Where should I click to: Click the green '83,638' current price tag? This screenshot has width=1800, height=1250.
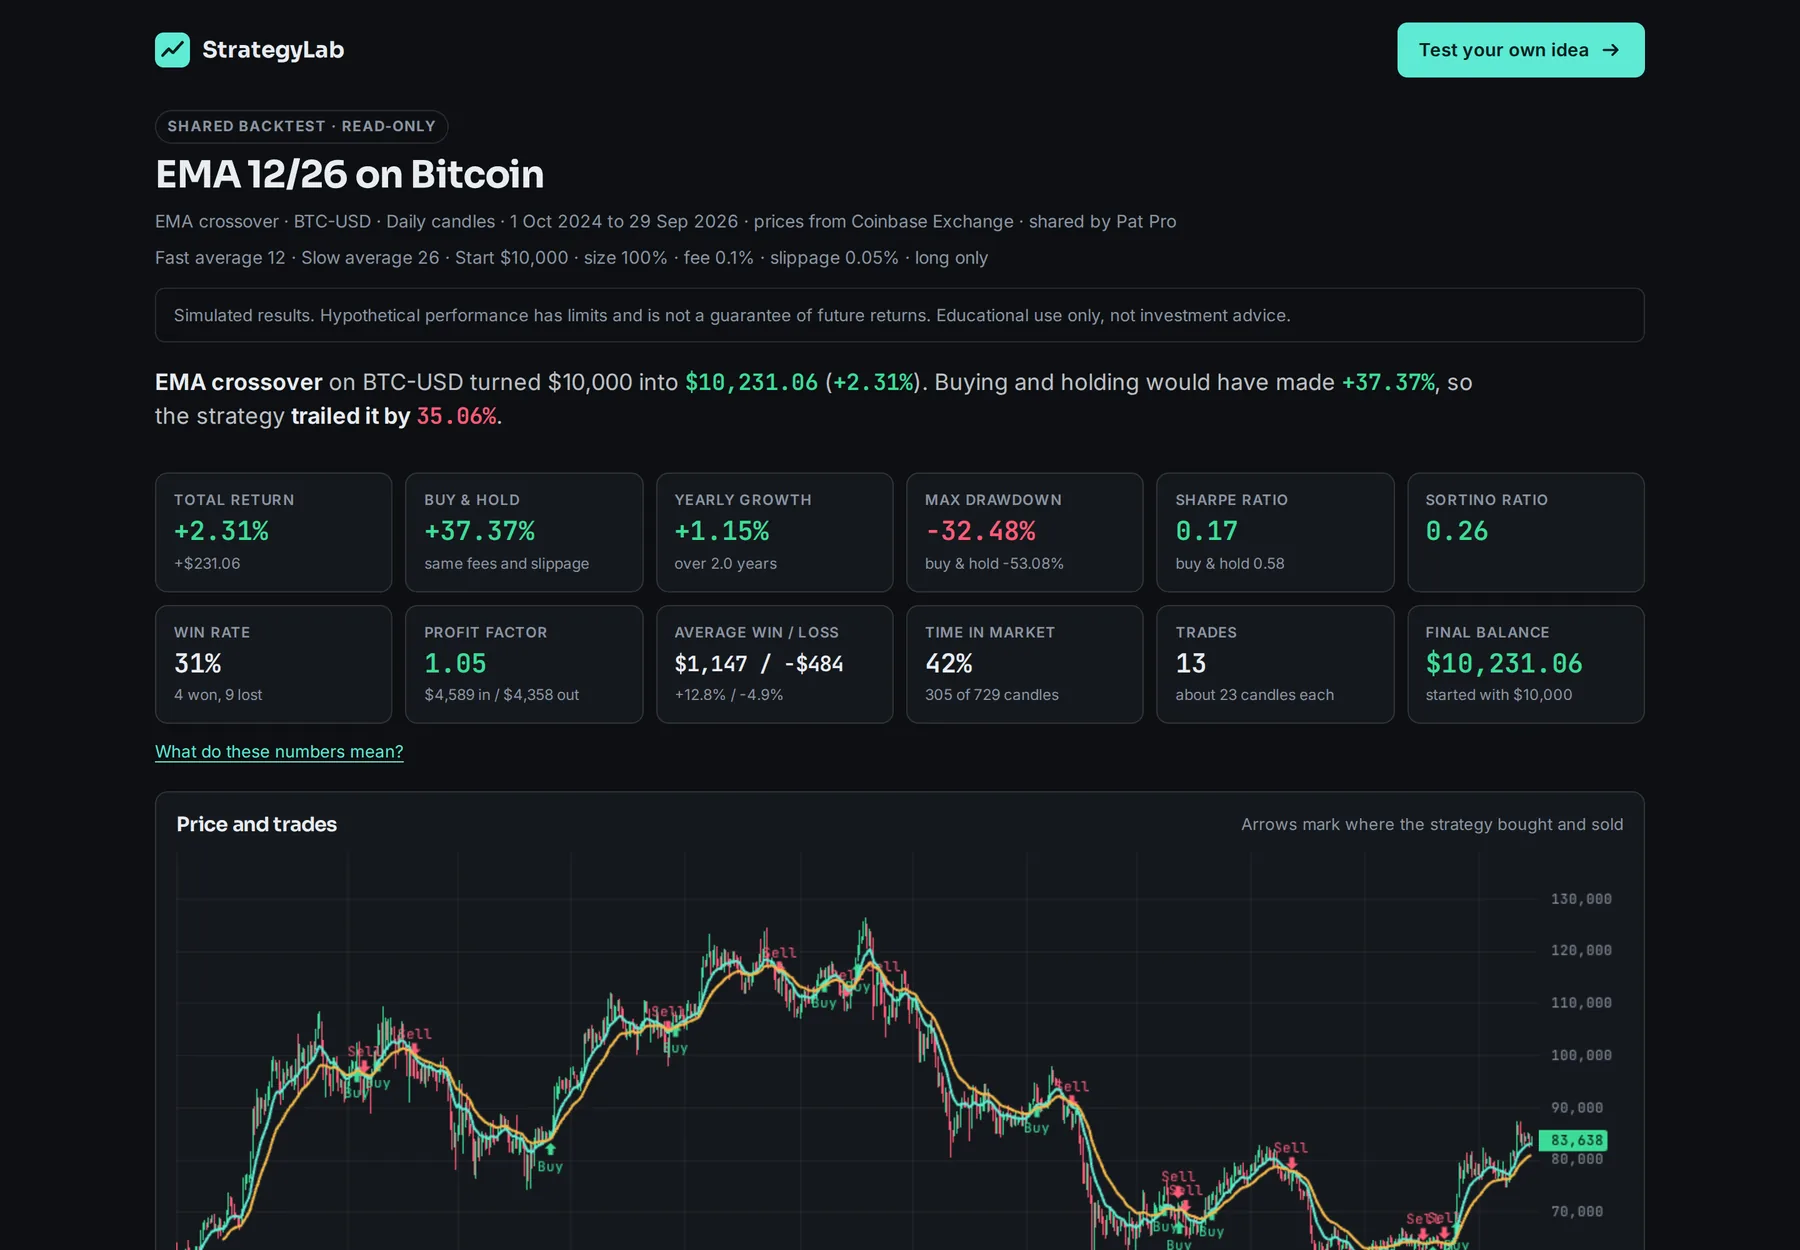[x=1573, y=1140]
